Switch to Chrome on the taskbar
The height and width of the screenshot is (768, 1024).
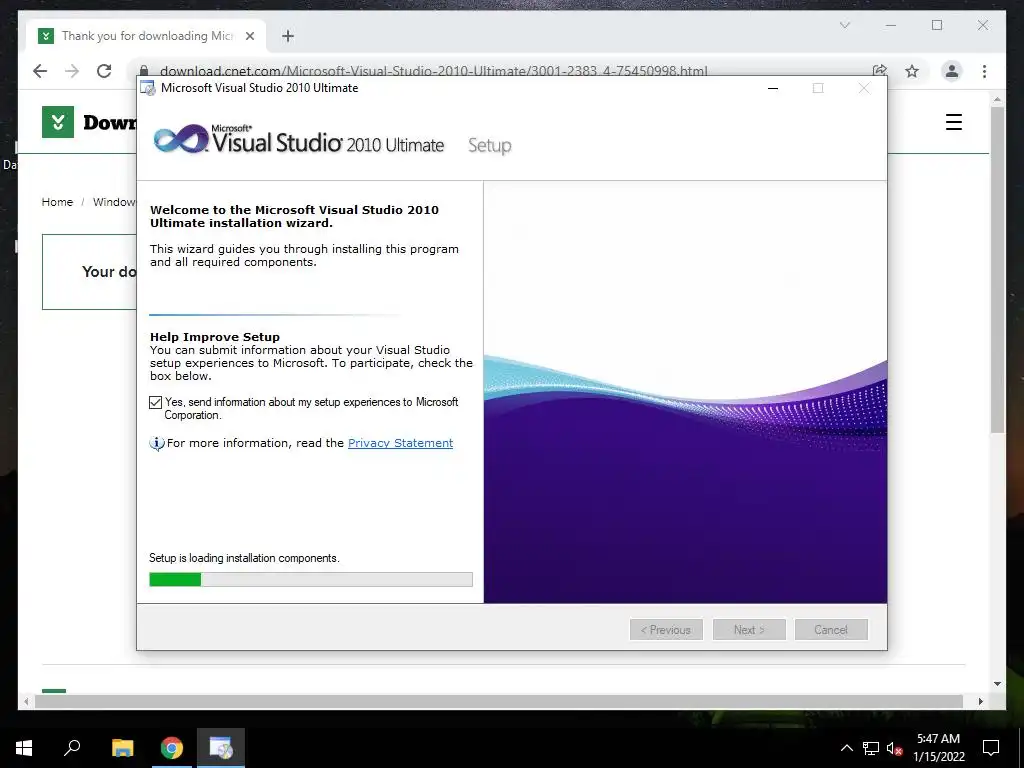172,748
